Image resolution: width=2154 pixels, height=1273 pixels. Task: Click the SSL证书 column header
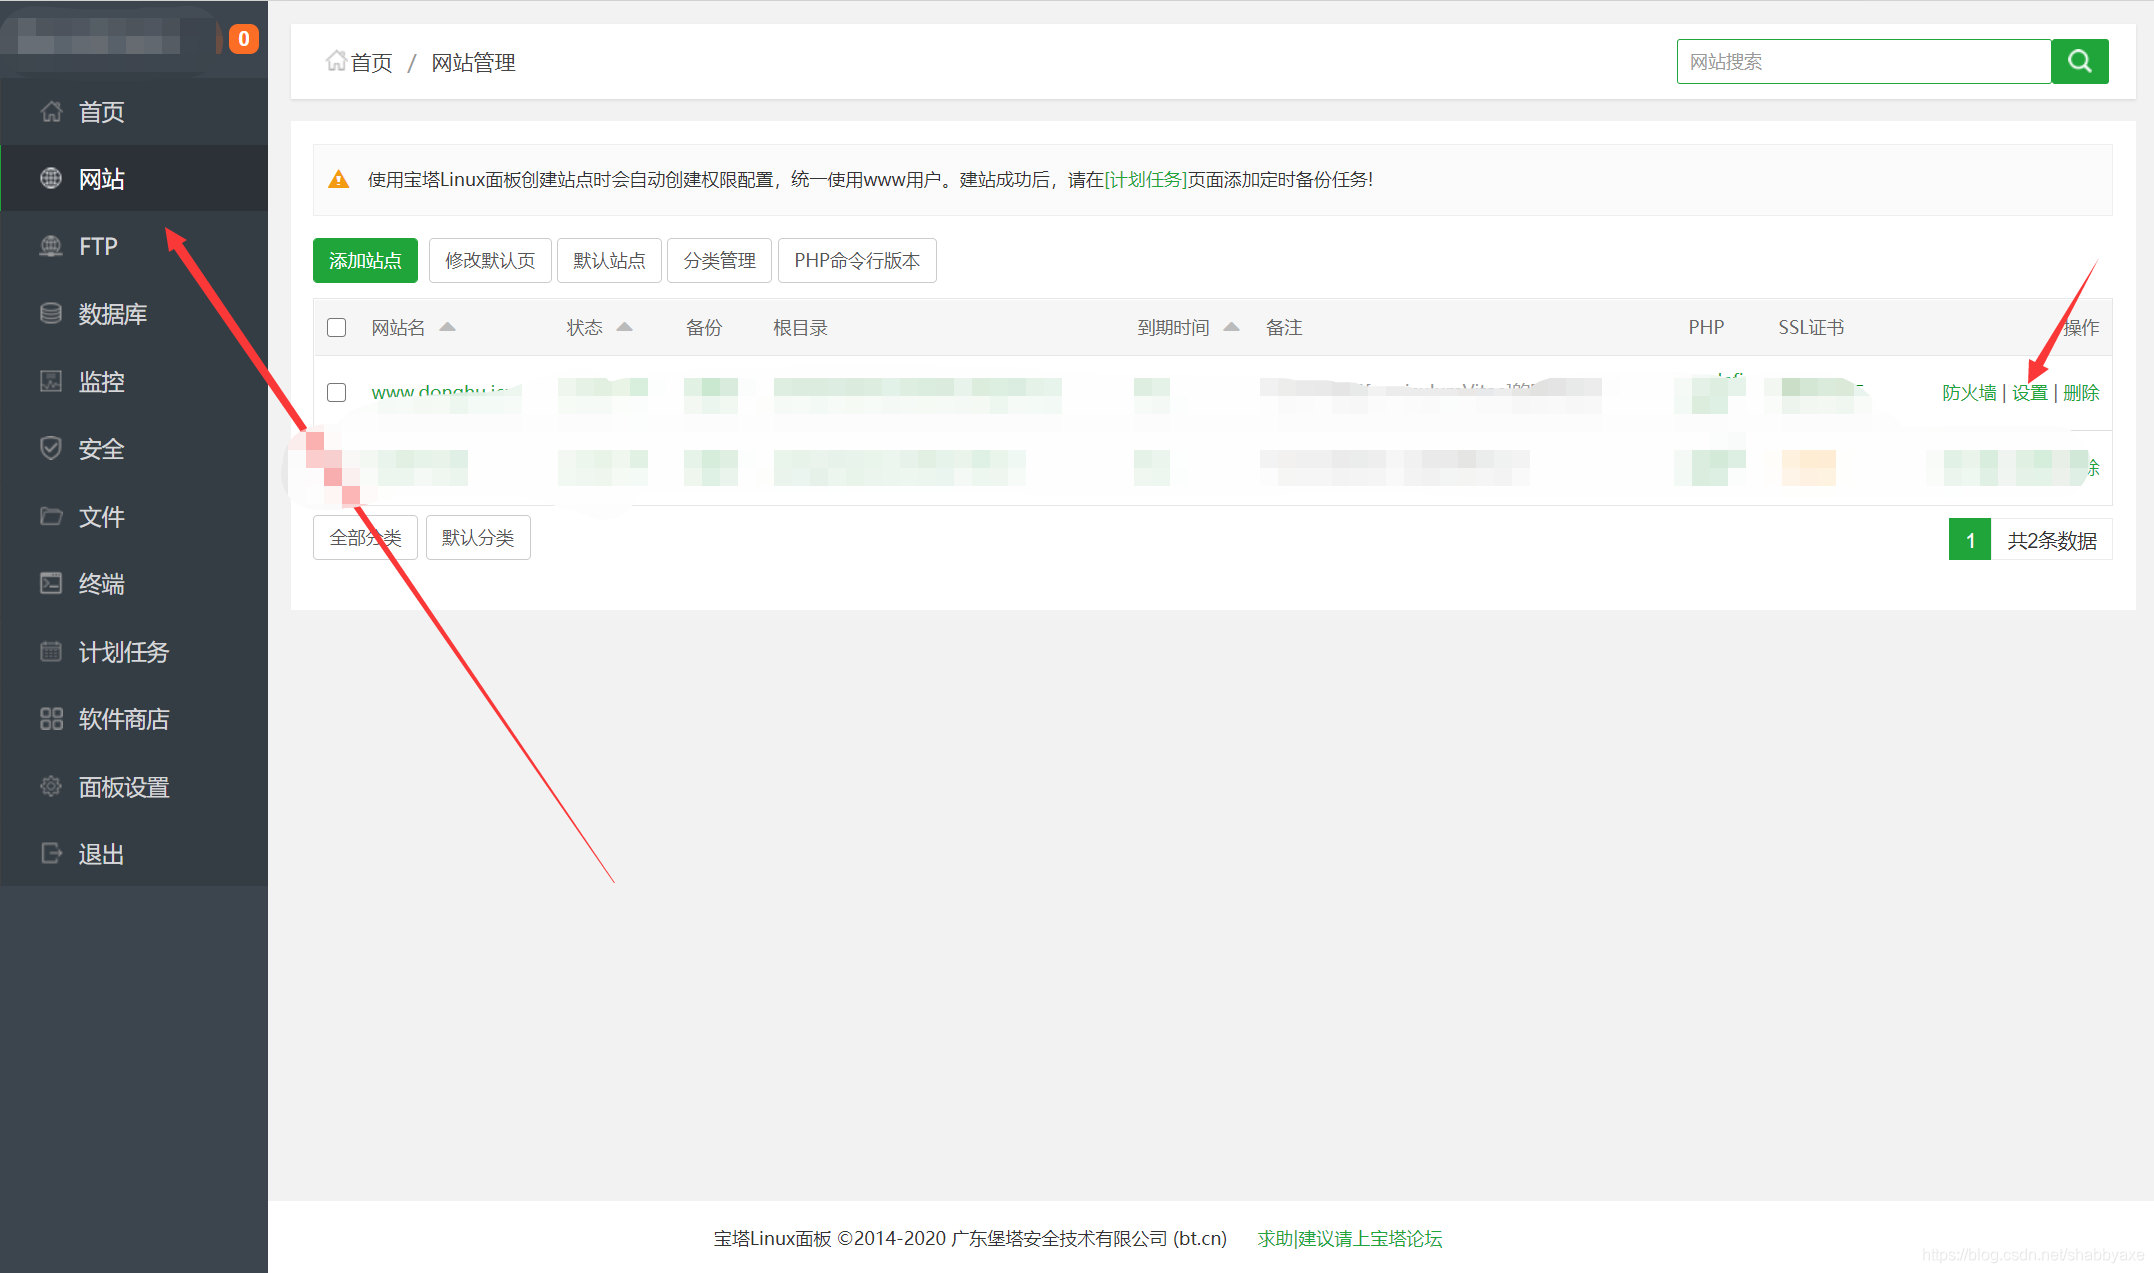(1811, 328)
